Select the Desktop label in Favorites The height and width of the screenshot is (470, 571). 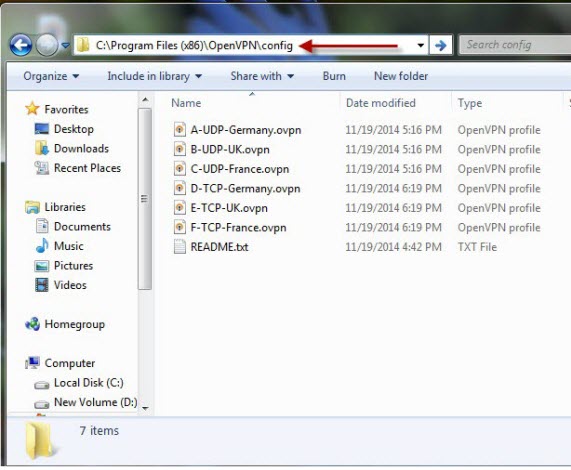coord(74,129)
